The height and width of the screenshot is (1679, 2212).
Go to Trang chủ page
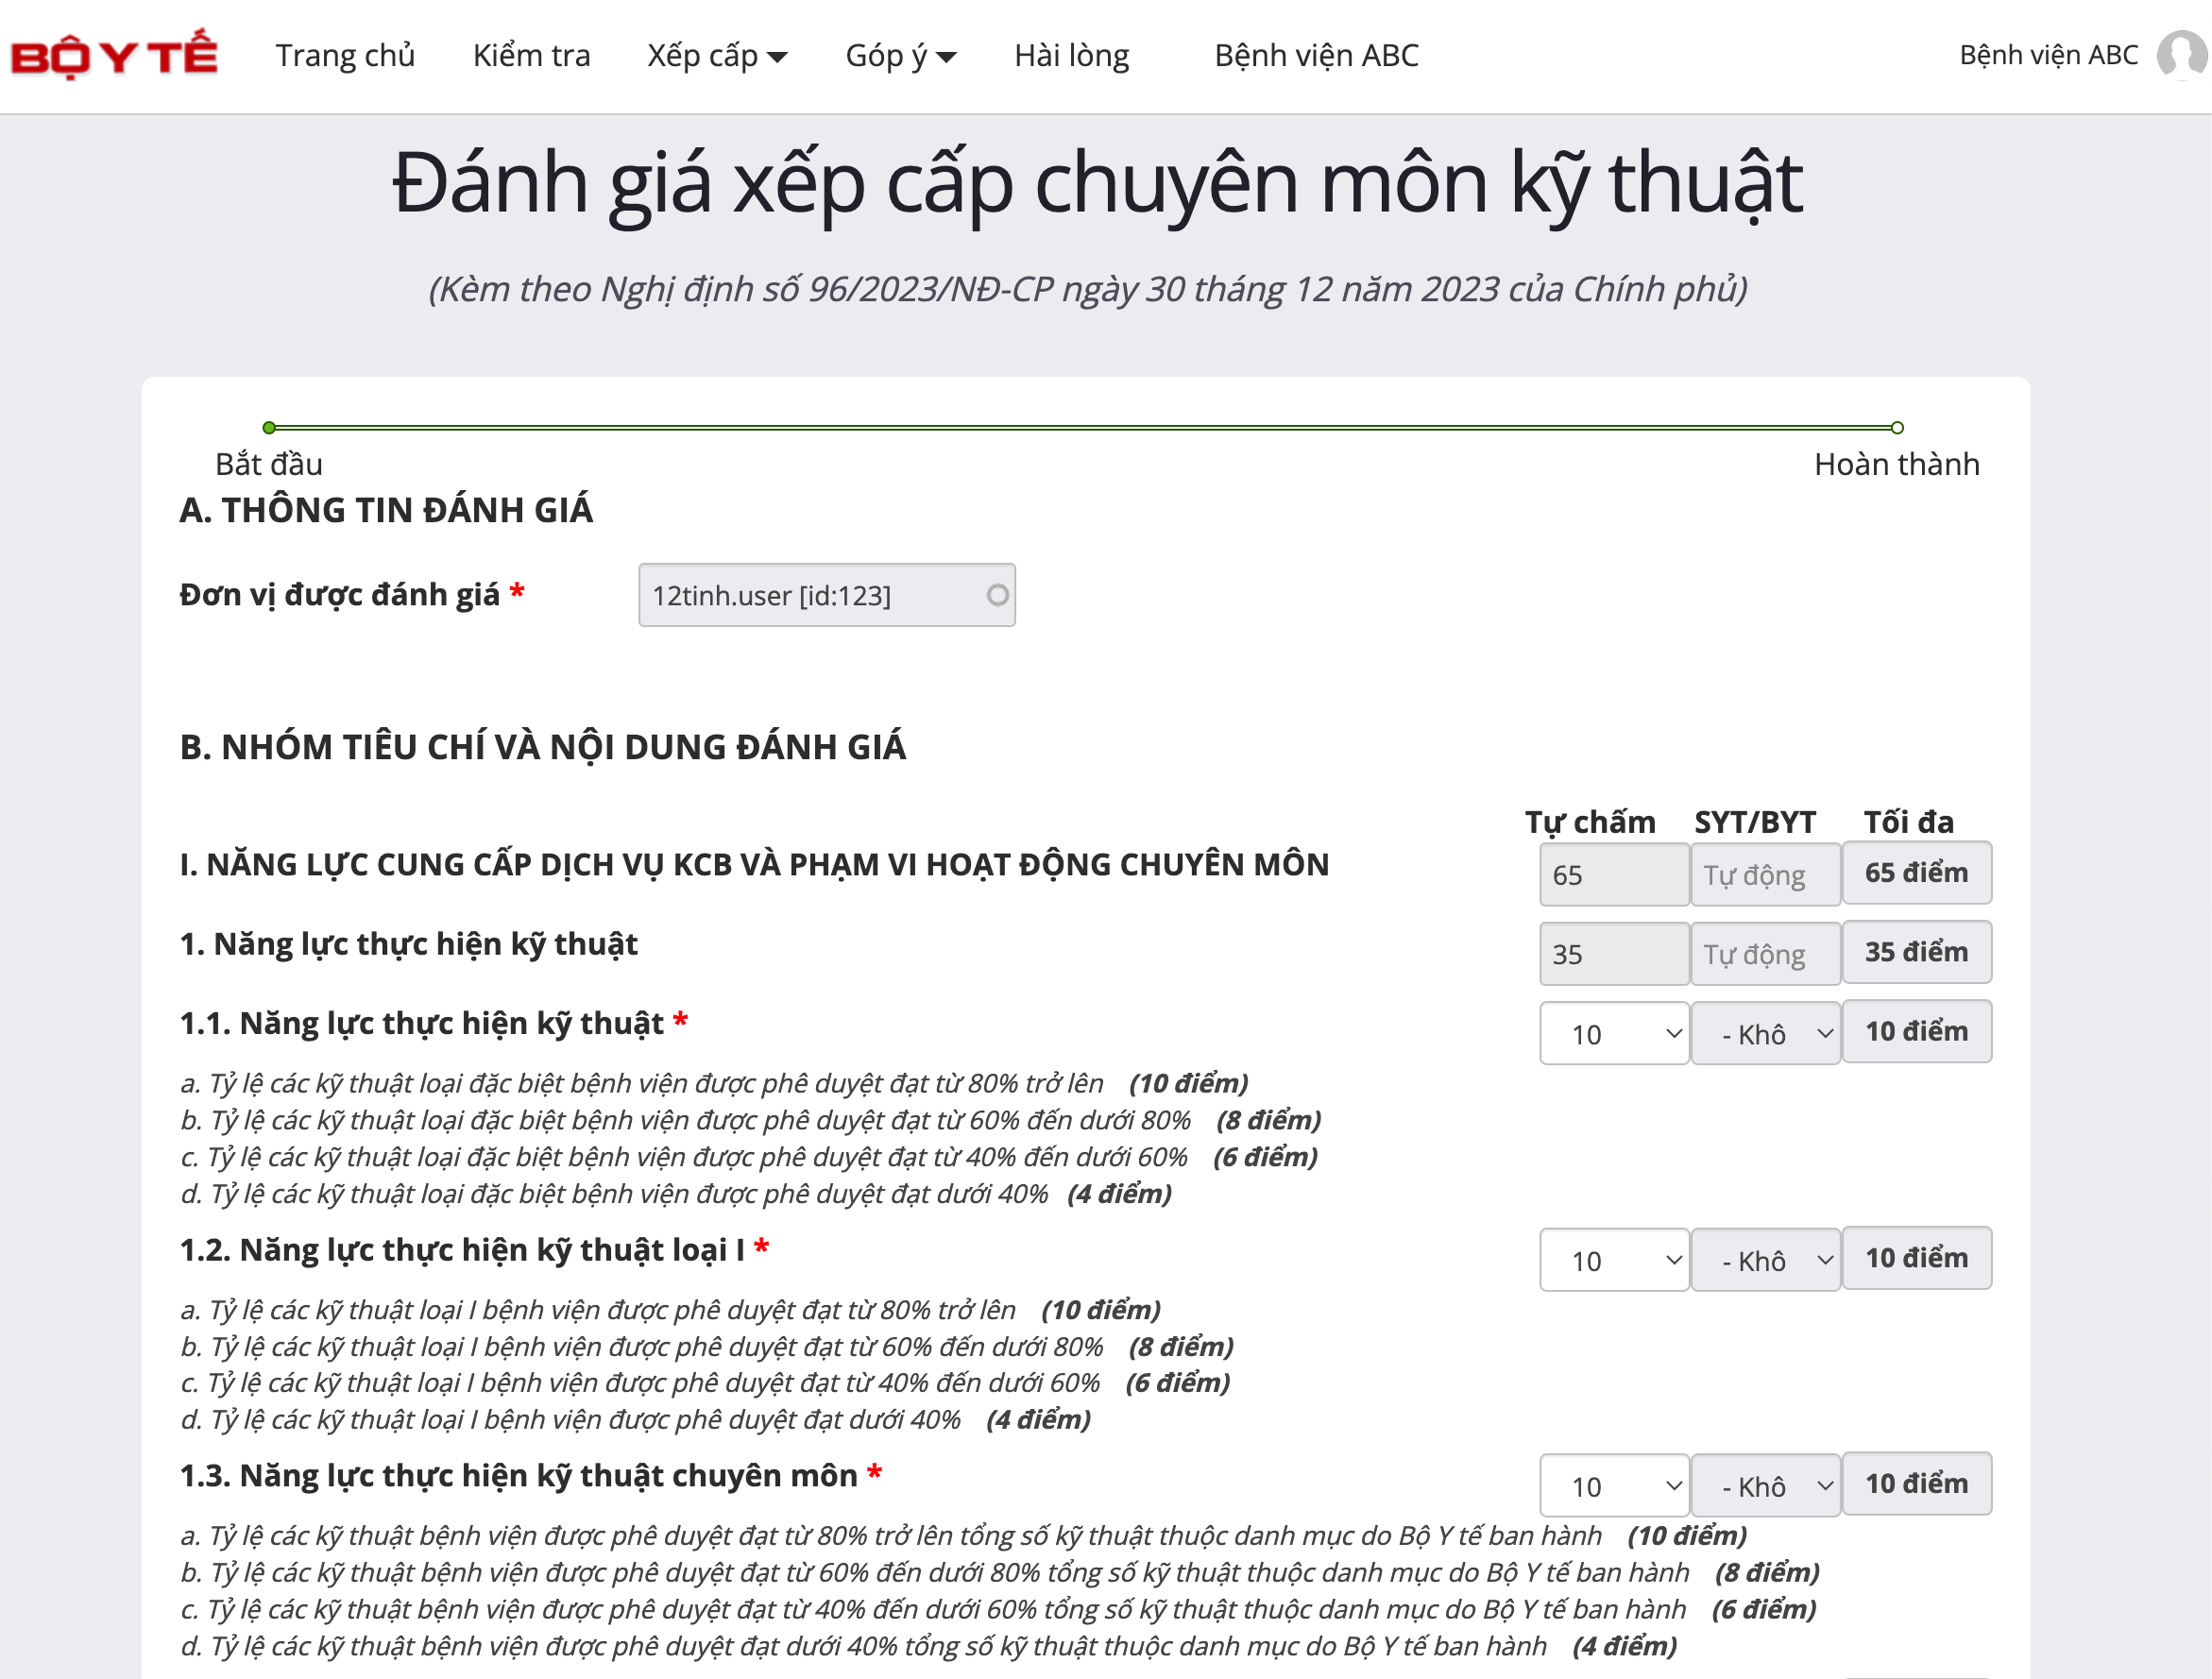(x=345, y=55)
